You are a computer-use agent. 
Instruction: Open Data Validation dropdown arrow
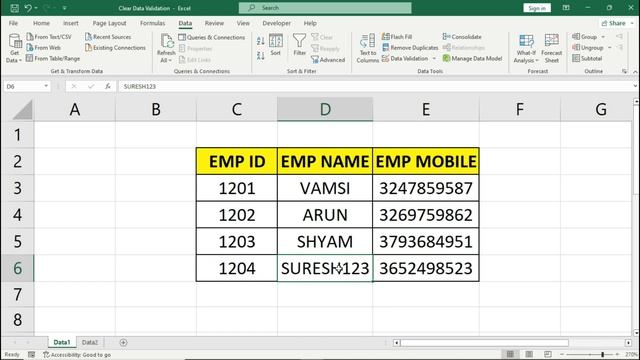click(434, 59)
